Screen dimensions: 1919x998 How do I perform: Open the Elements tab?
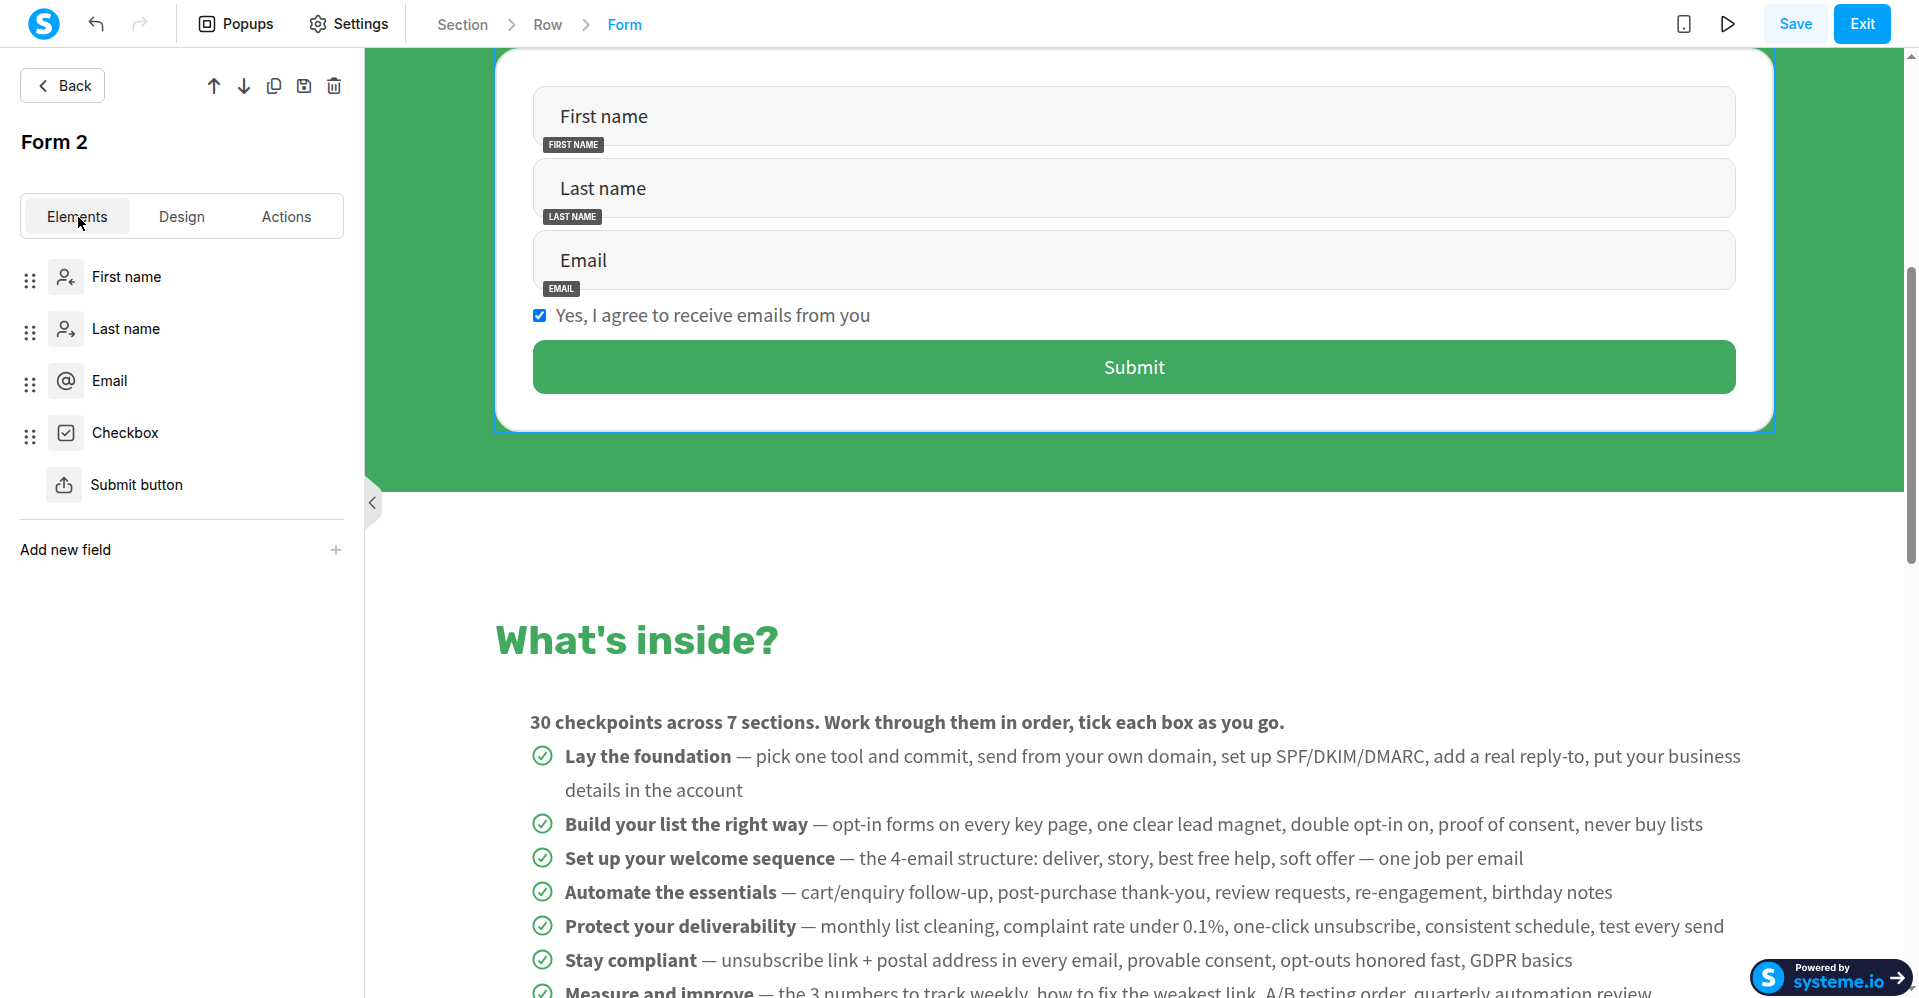[x=77, y=217]
